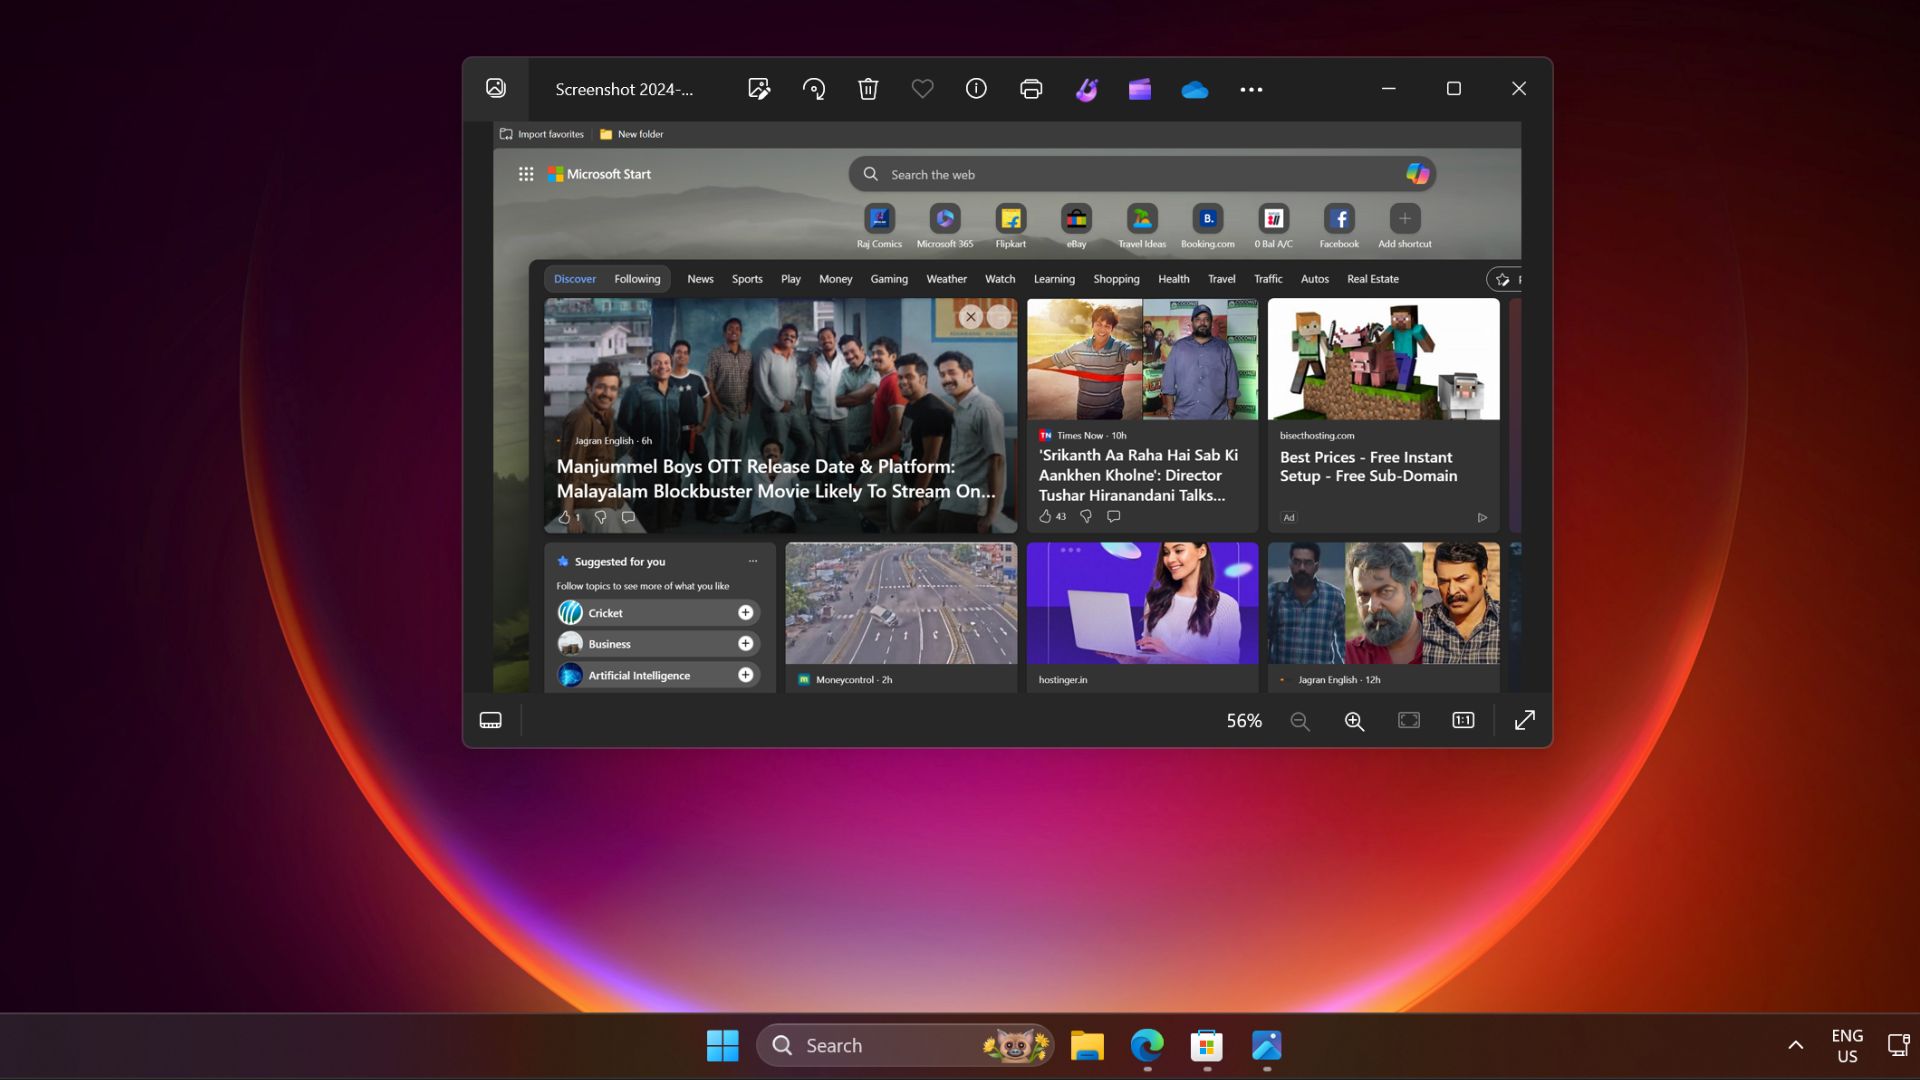This screenshot has height=1080, width=1920.
Task: Select the Following tab
Action: (637, 278)
